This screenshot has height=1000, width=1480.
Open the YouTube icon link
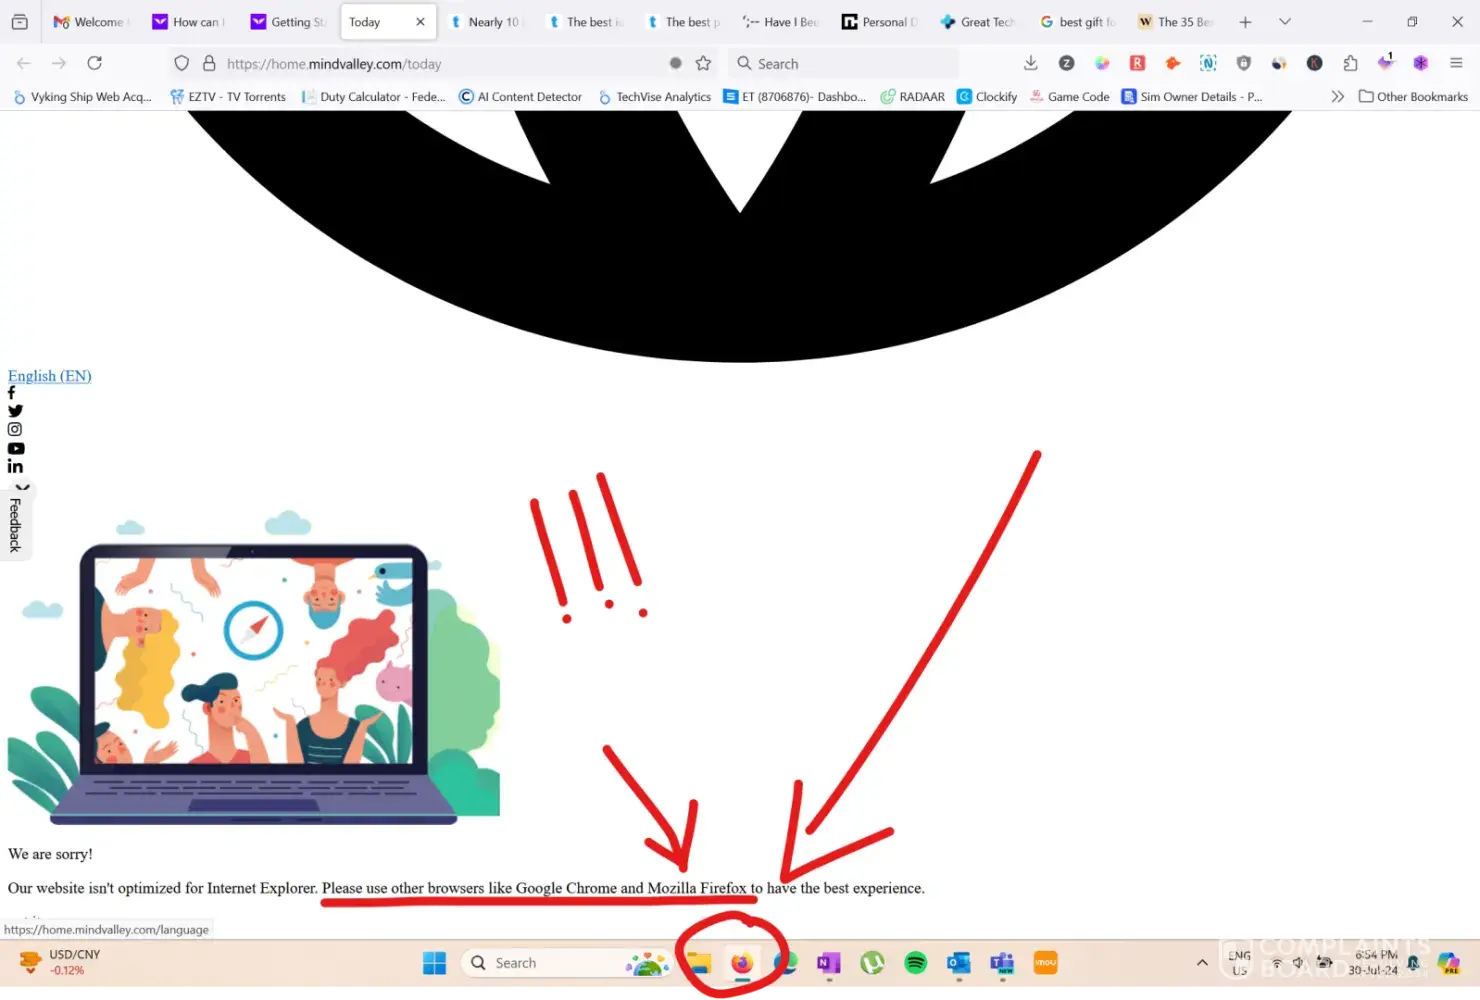[x=16, y=448]
